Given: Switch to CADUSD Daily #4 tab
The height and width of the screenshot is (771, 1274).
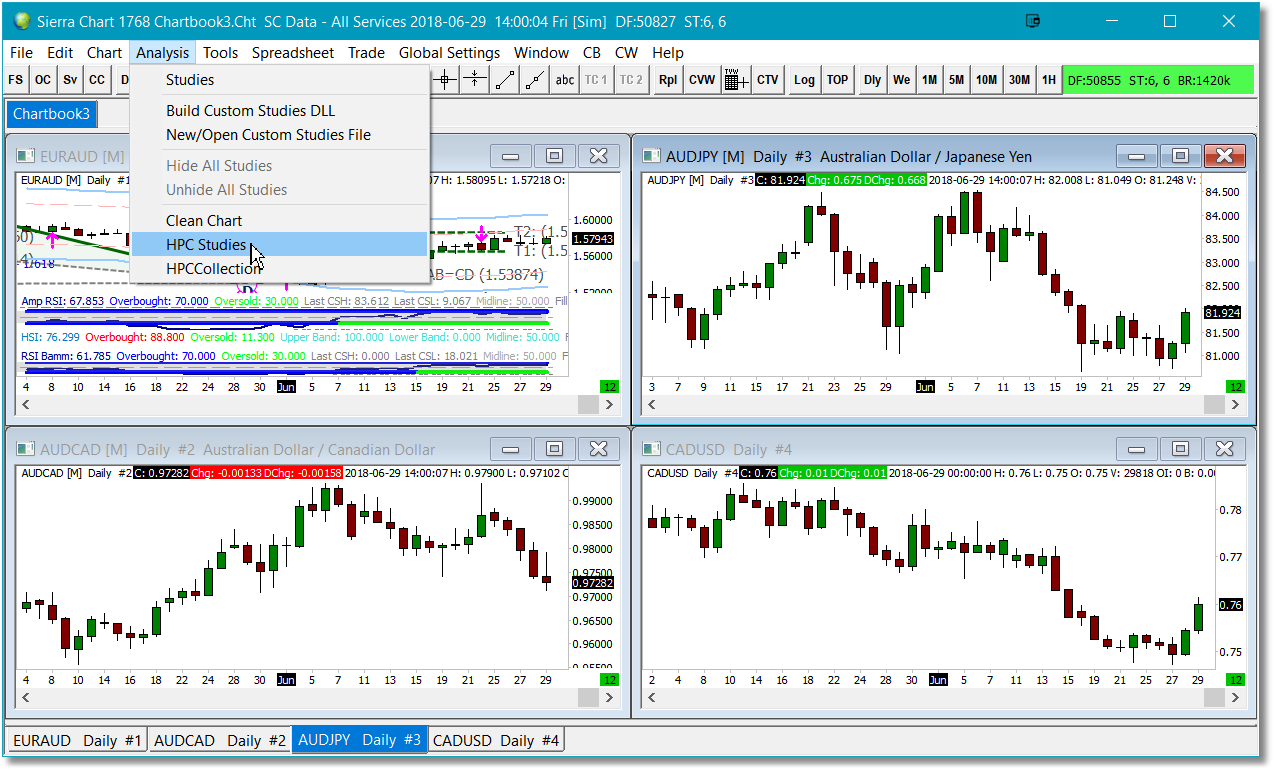Looking at the screenshot, I should tap(496, 741).
